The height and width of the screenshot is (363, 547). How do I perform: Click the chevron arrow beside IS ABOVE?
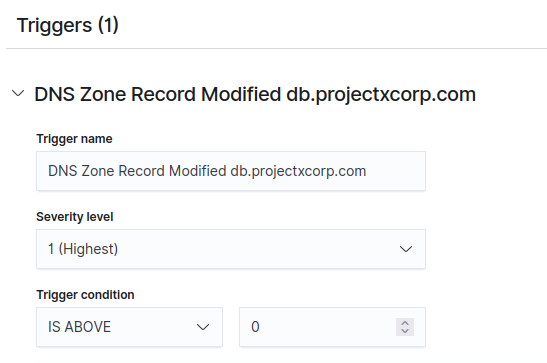203,327
